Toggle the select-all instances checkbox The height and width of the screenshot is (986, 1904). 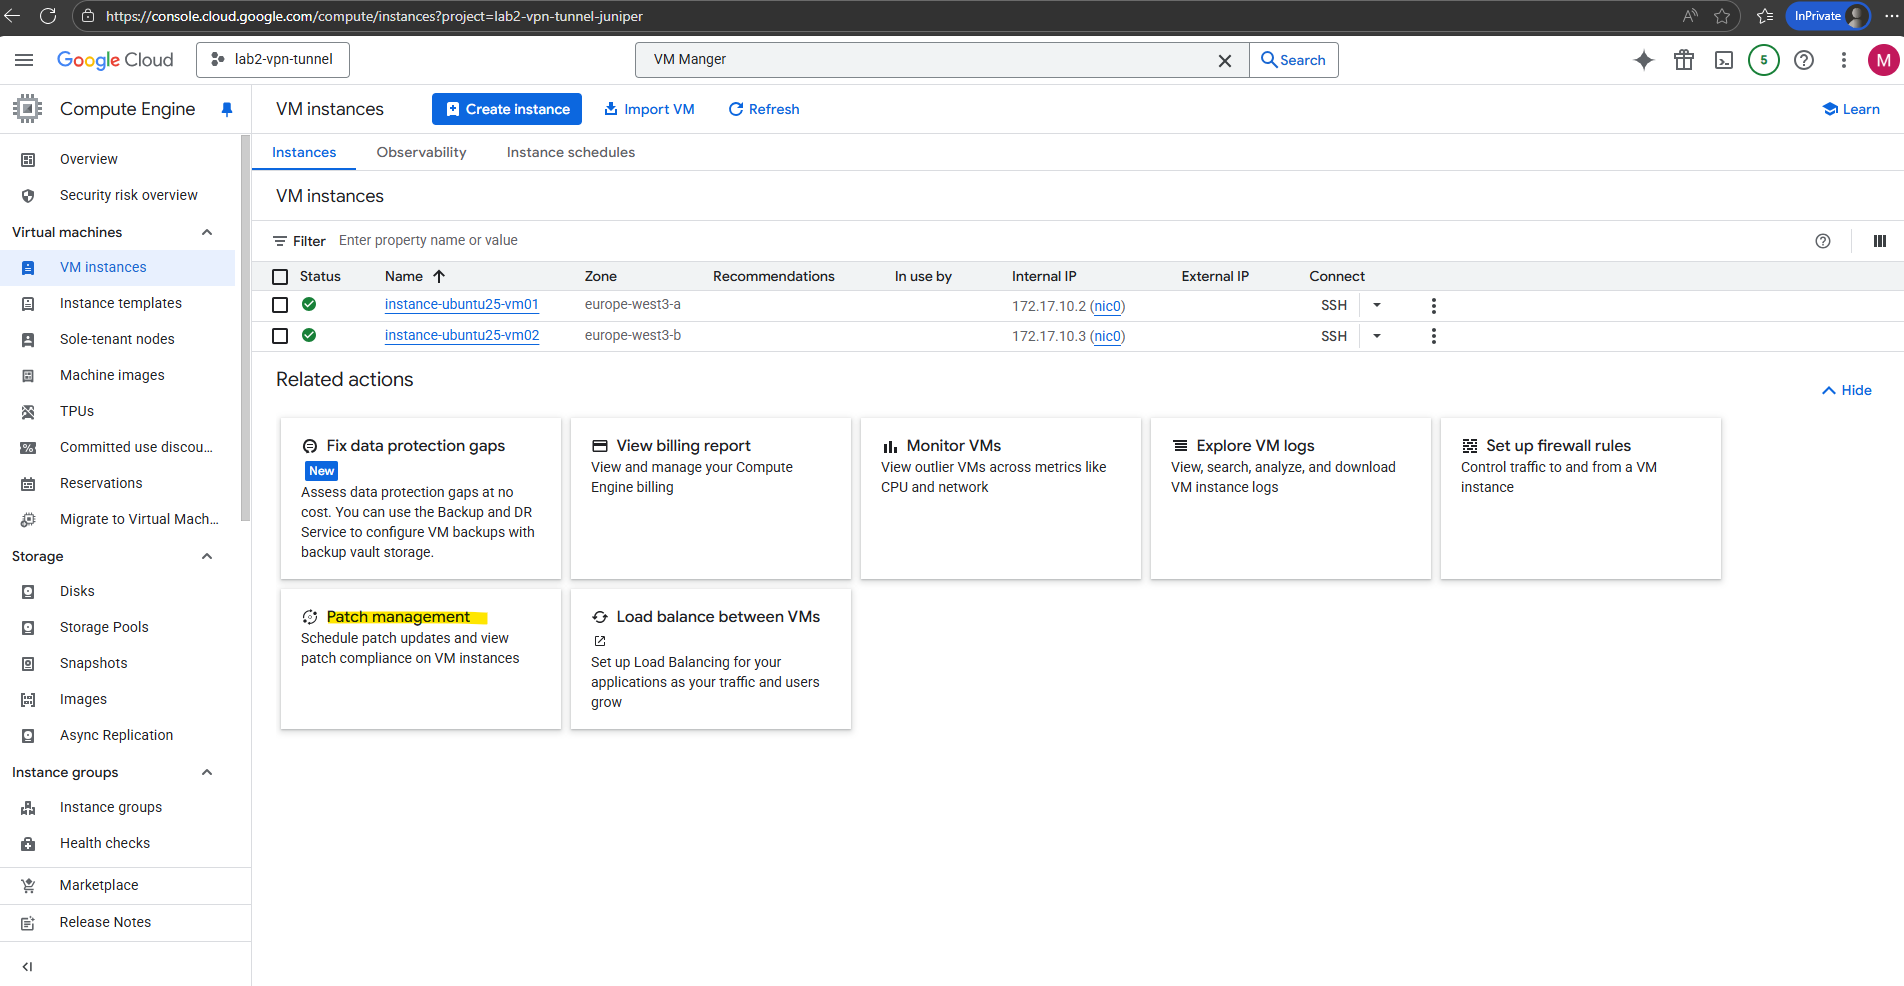[280, 277]
